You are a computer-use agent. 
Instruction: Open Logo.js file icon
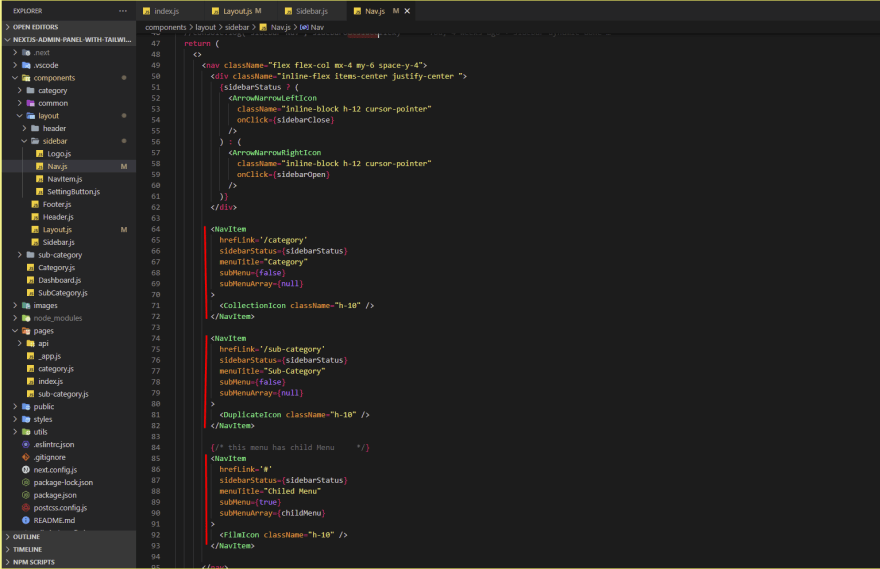click(x=40, y=154)
